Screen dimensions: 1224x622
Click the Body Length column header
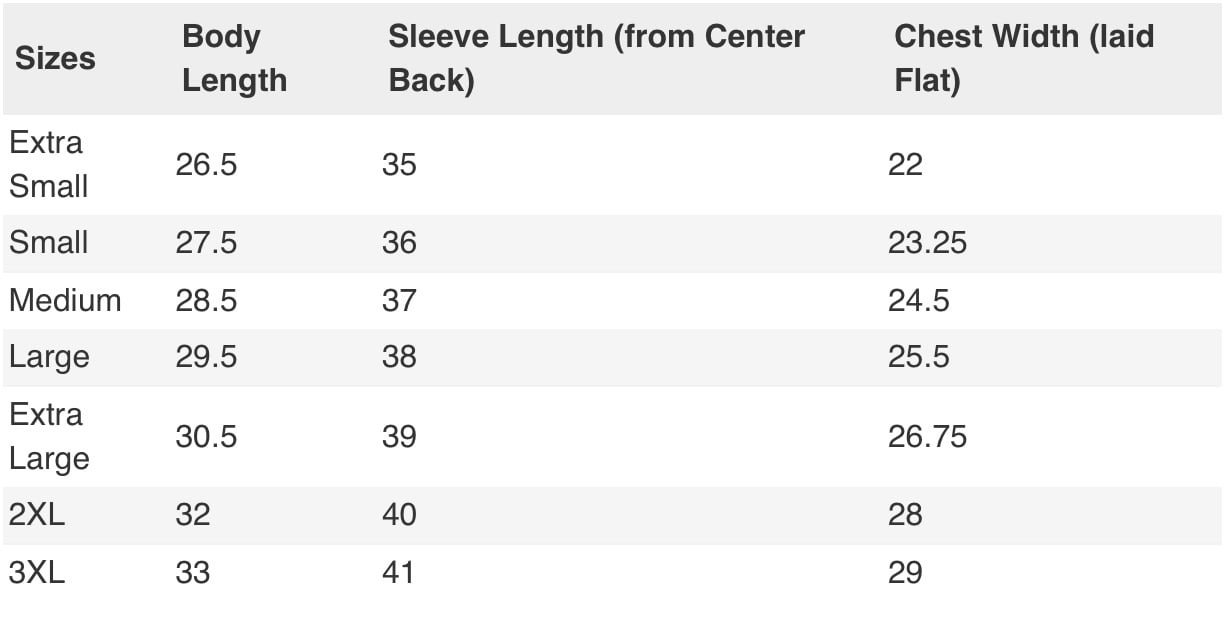pos(234,58)
